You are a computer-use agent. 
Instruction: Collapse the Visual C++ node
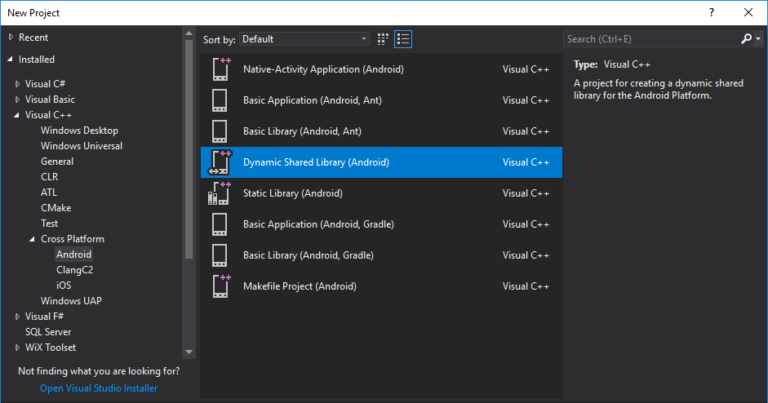tap(17, 115)
